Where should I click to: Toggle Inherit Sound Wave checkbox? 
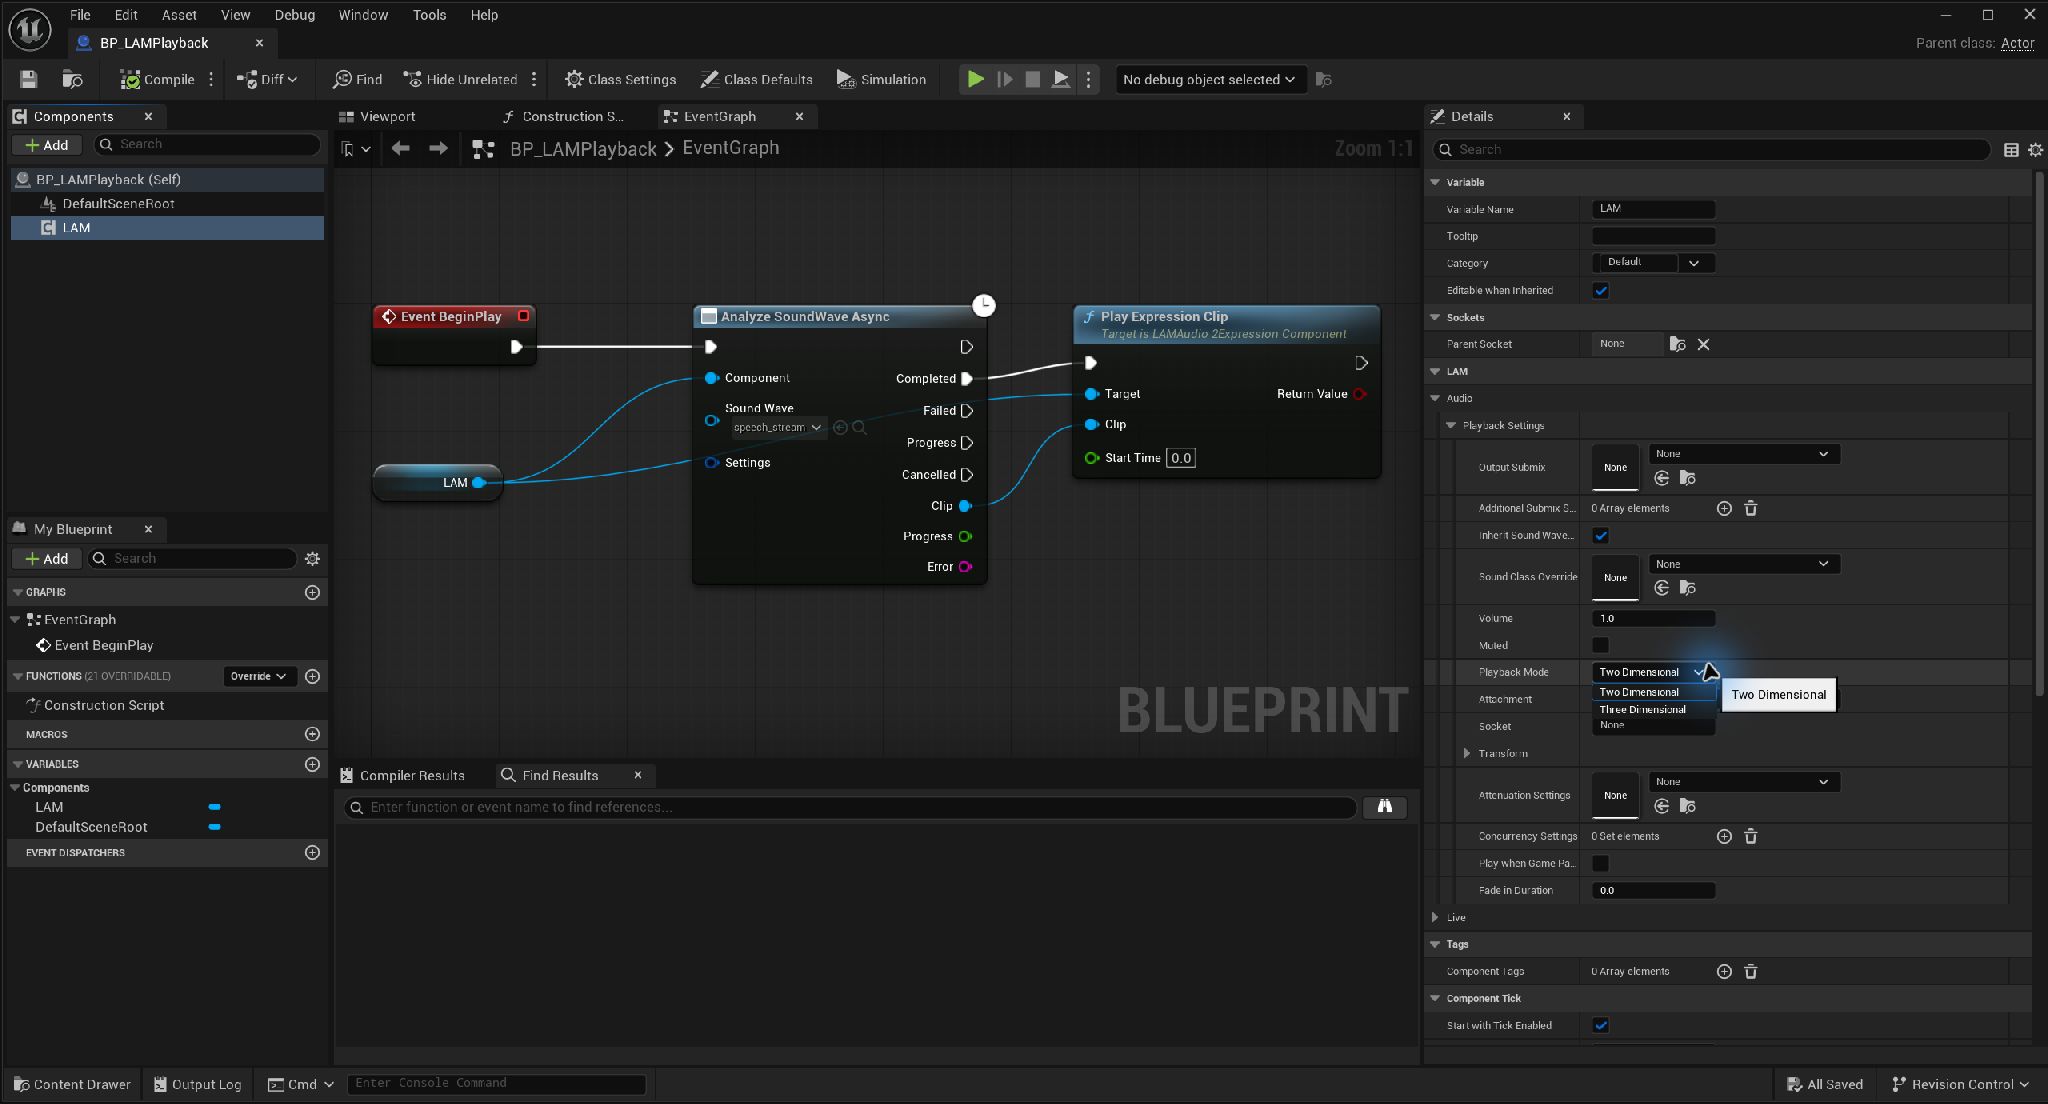(x=1600, y=535)
